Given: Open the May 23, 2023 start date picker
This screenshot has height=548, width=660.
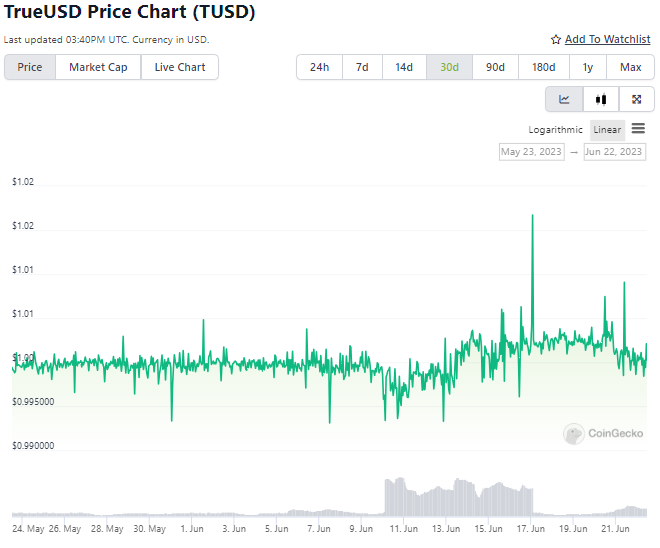Looking at the screenshot, I should pyautogui.click(x=532, y=152).
